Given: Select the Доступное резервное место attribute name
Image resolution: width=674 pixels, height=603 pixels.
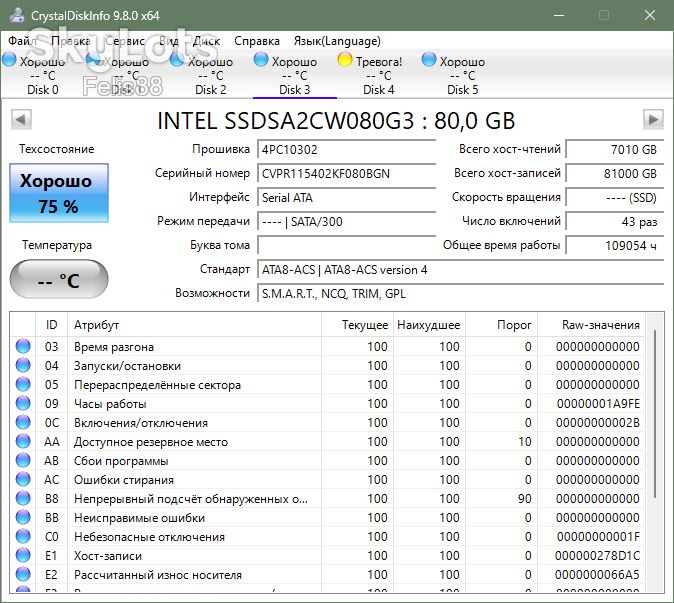Looking at the screenshot, I should [151, 442].
